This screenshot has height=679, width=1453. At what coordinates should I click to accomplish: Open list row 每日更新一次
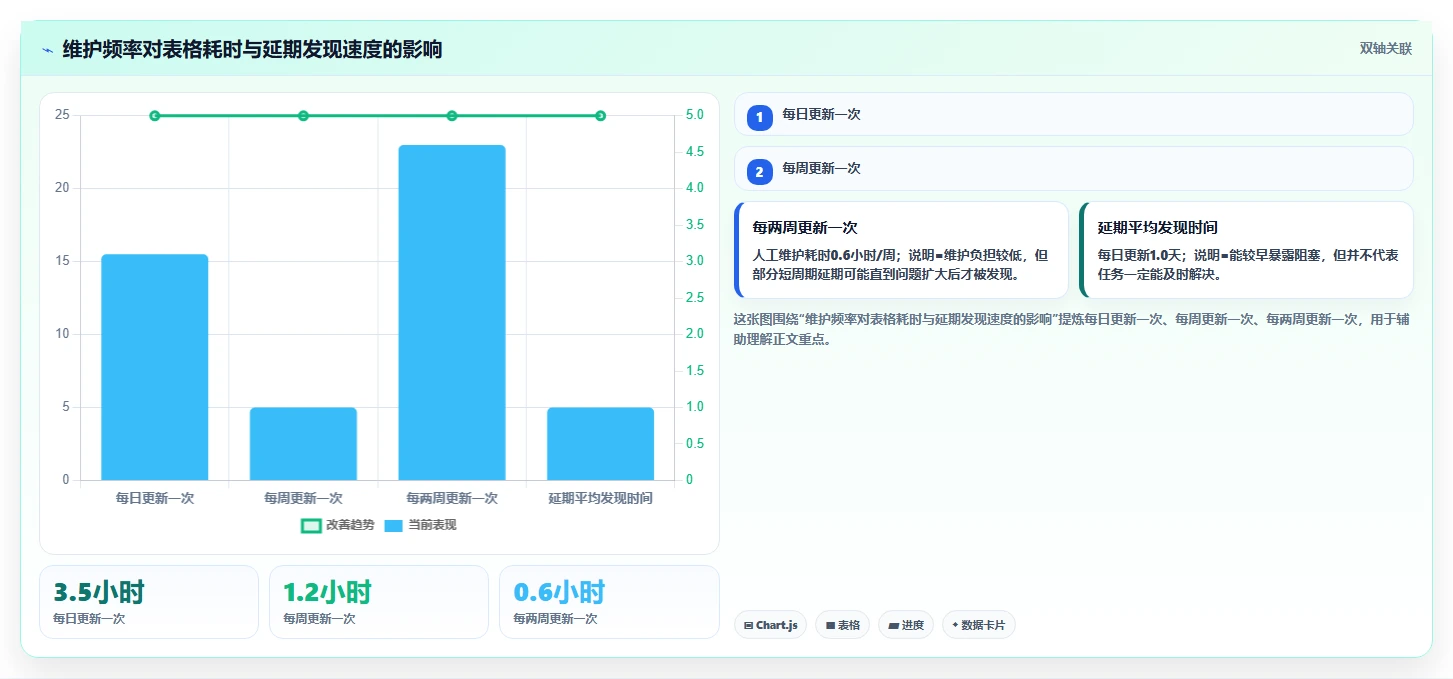tap(1074, 114)
